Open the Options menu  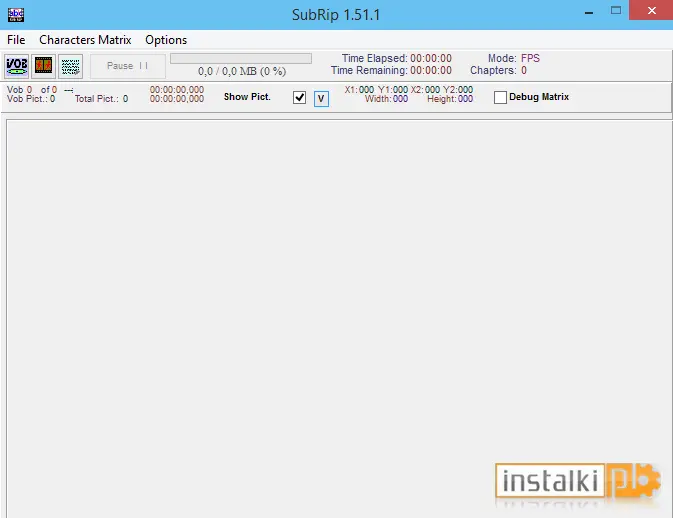pos(166,40)
